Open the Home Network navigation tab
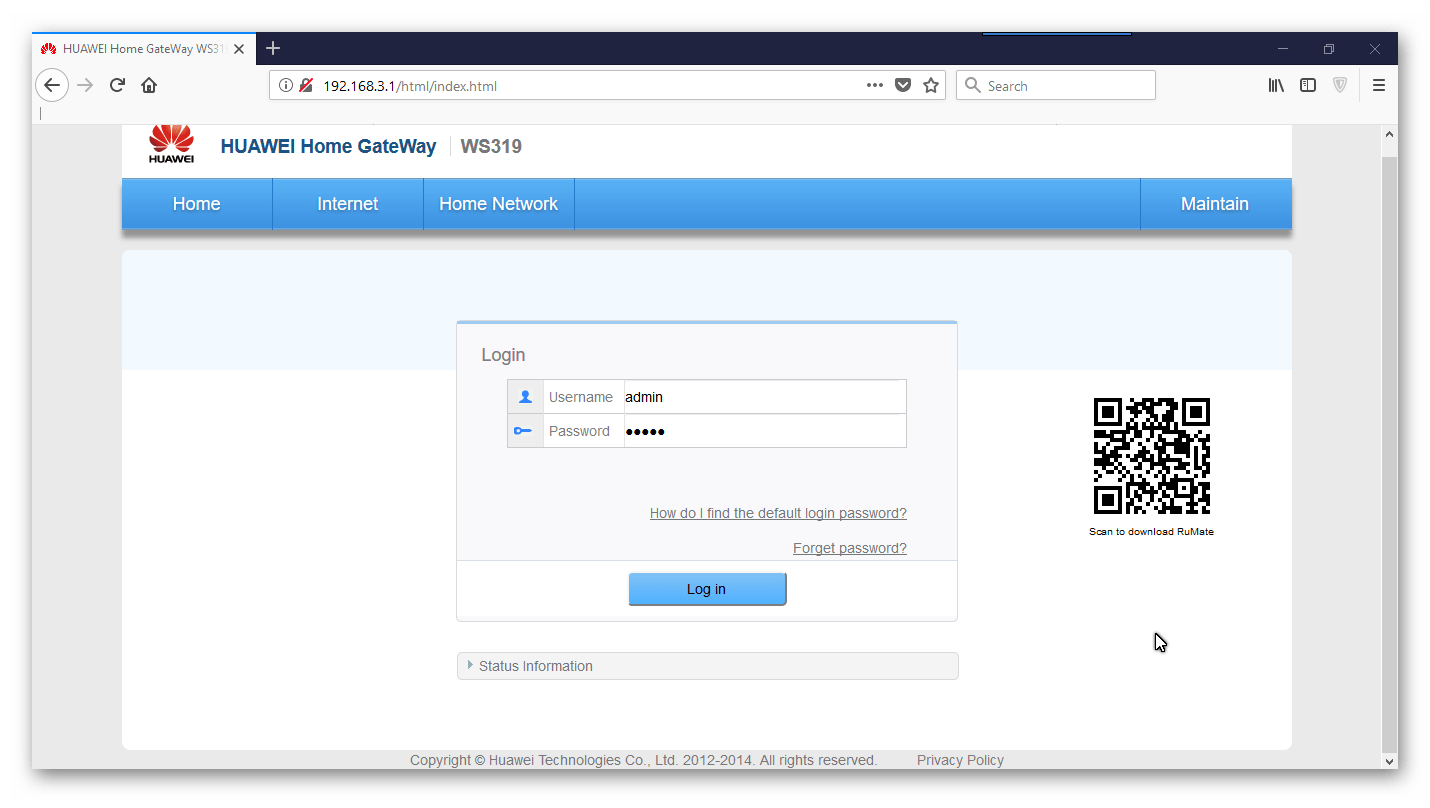Viewport: 1430px width, 808px height. click(x=499, y=204)
